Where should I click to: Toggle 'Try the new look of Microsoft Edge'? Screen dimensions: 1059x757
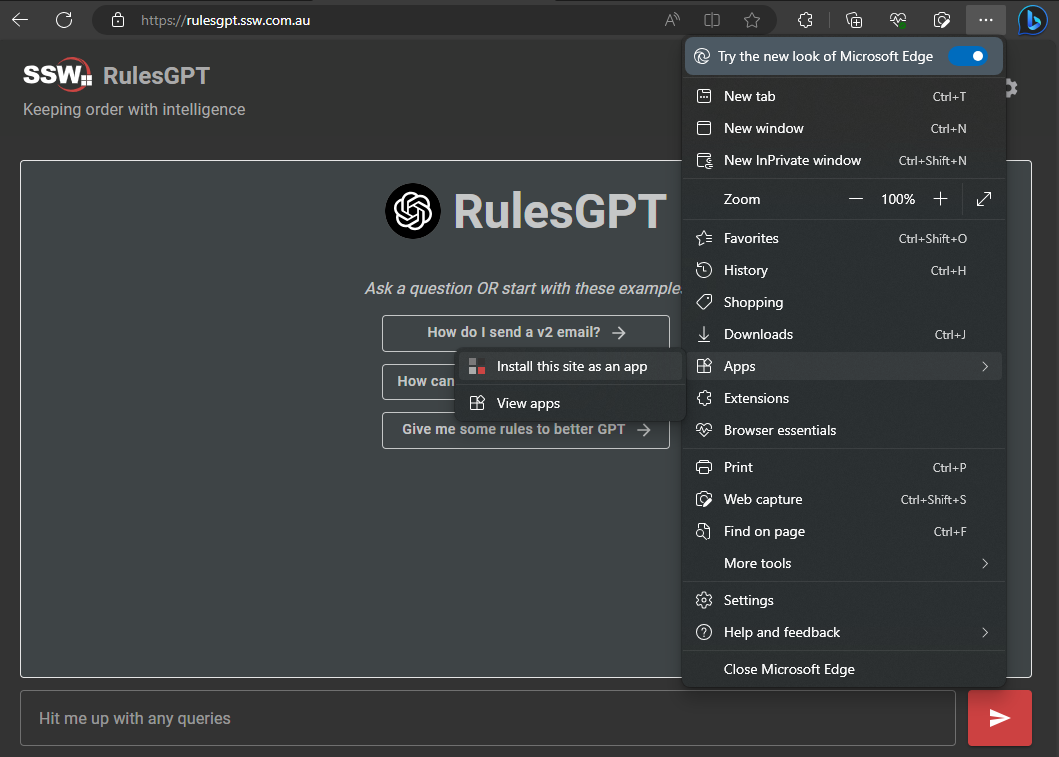pos(968,56)
